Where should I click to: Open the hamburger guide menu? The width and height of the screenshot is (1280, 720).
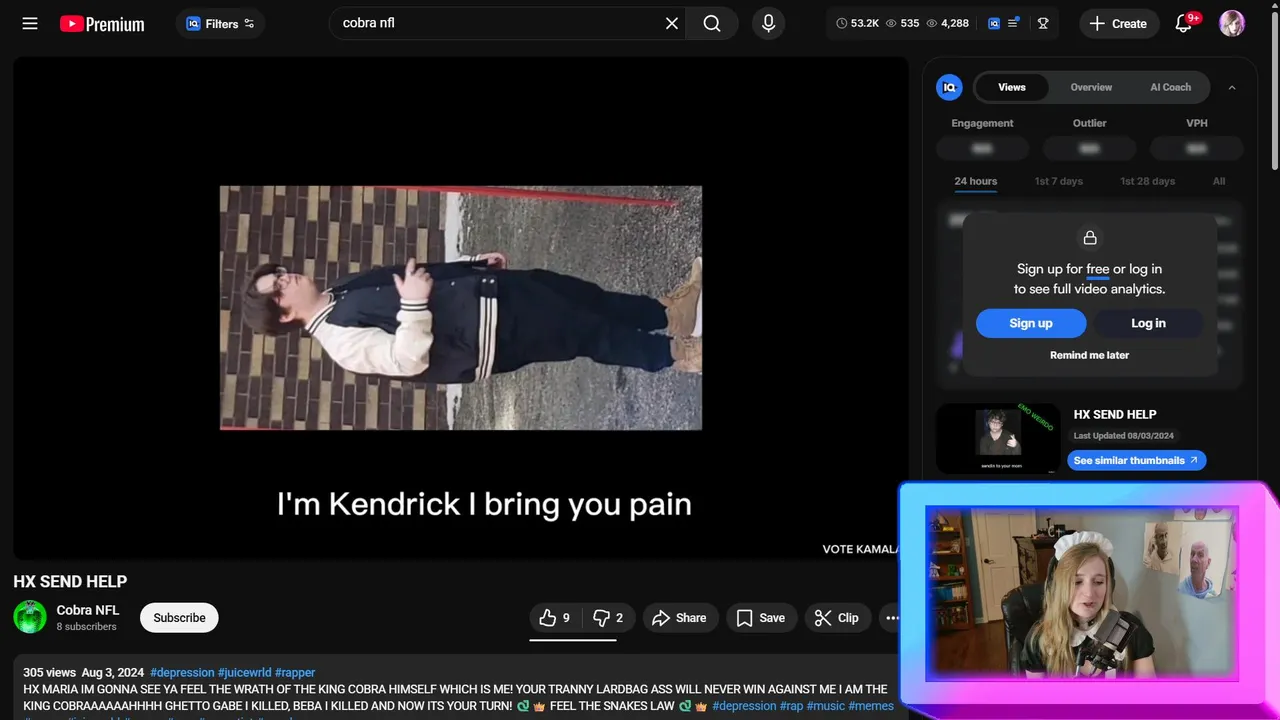[x=30, y=23]
